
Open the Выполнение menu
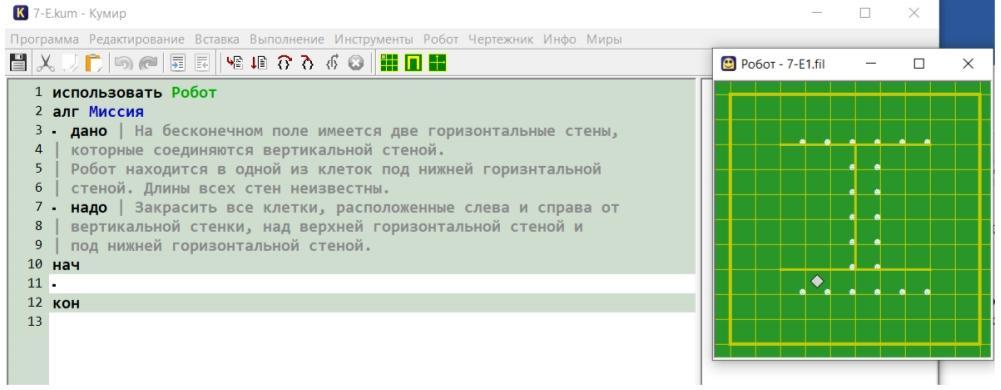tap(287, 40)
